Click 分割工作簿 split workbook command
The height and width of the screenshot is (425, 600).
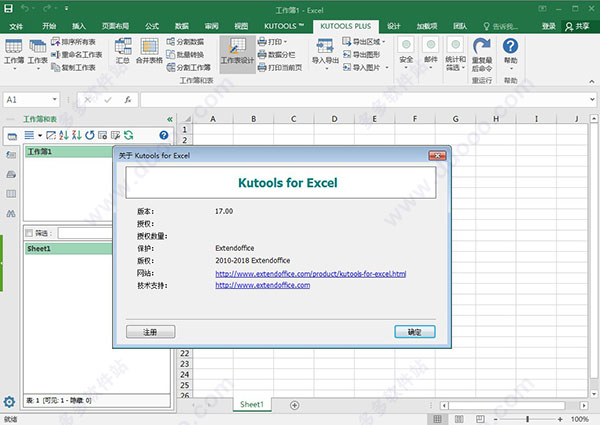tap(189, 67)
